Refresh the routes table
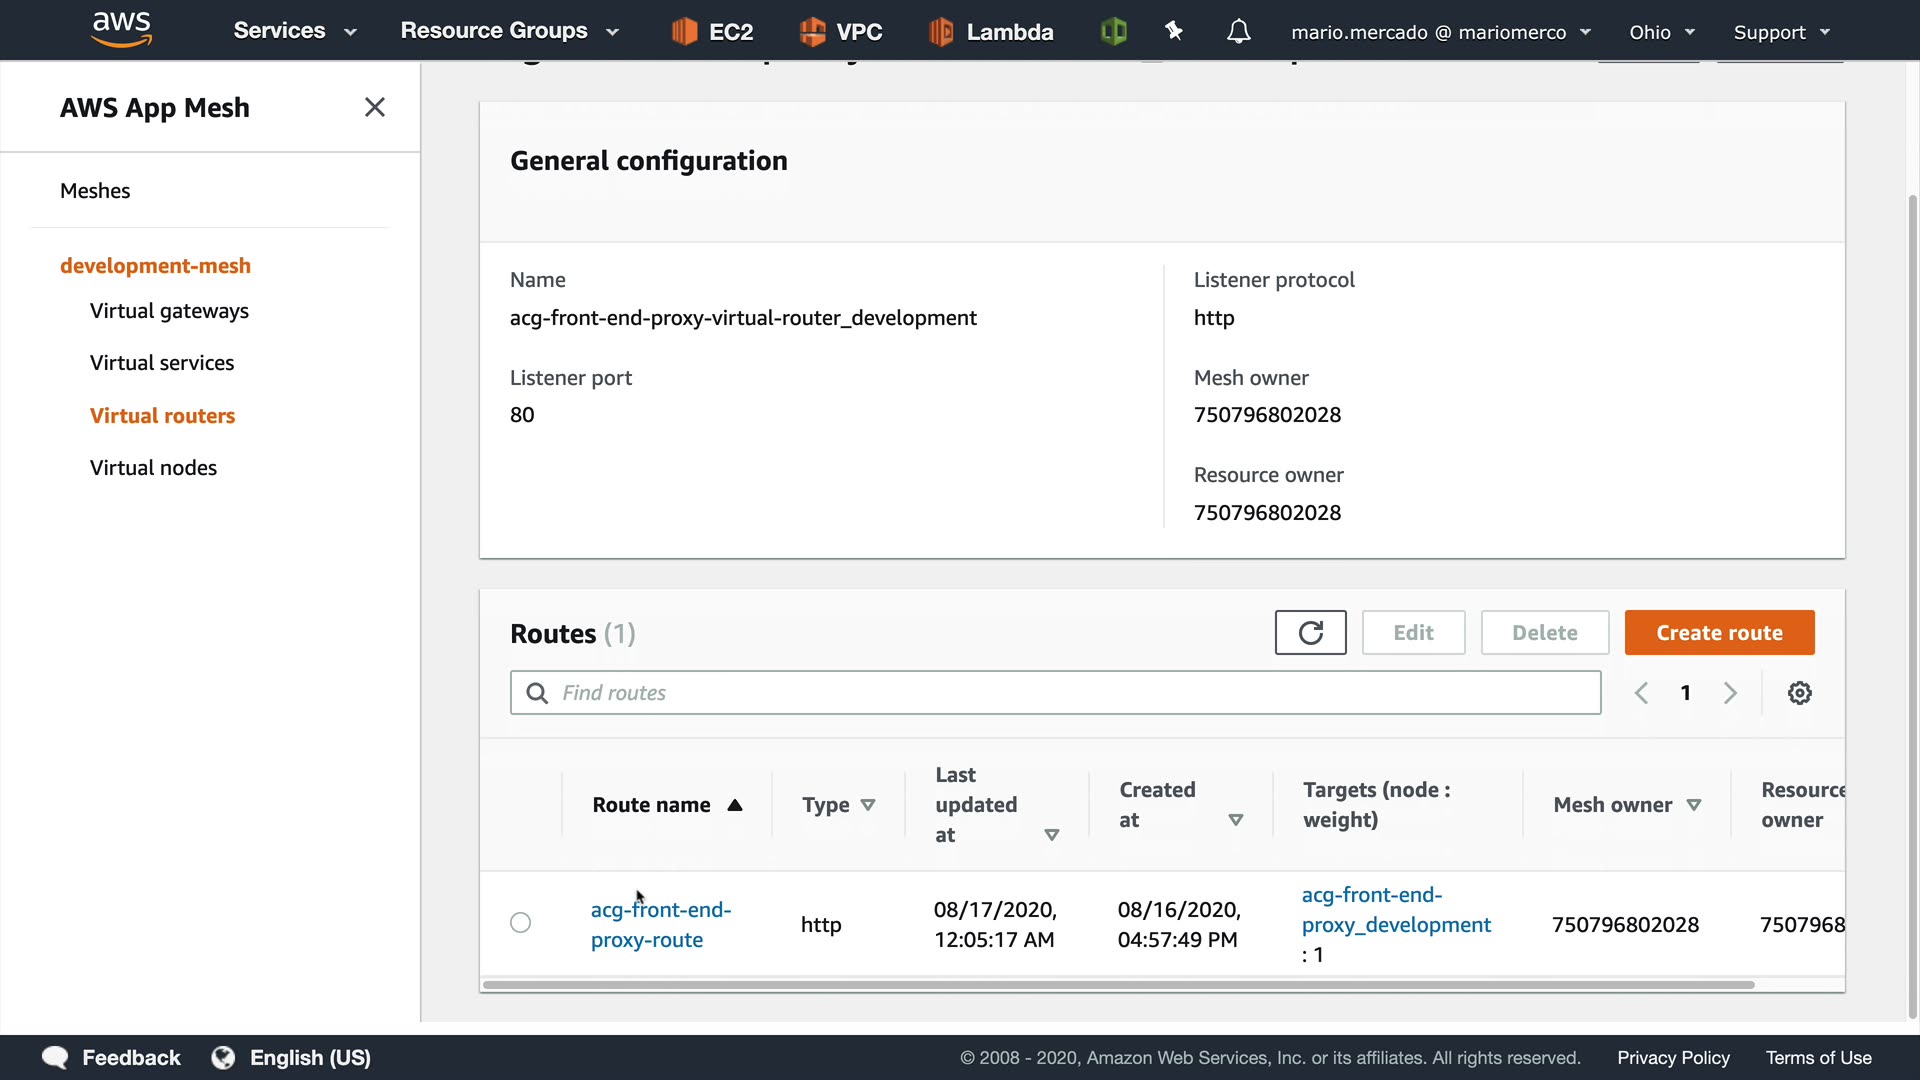Viewport: 1920px width, 1080px height. pos(1310,633)
